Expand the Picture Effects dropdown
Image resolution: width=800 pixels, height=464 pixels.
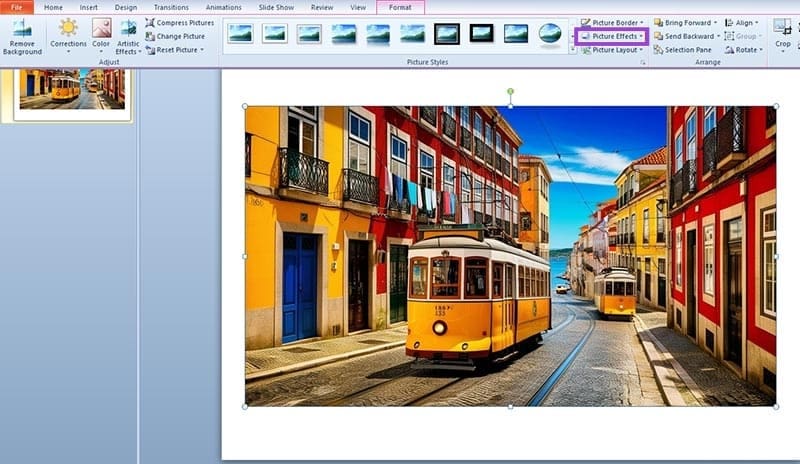point(613,36)
